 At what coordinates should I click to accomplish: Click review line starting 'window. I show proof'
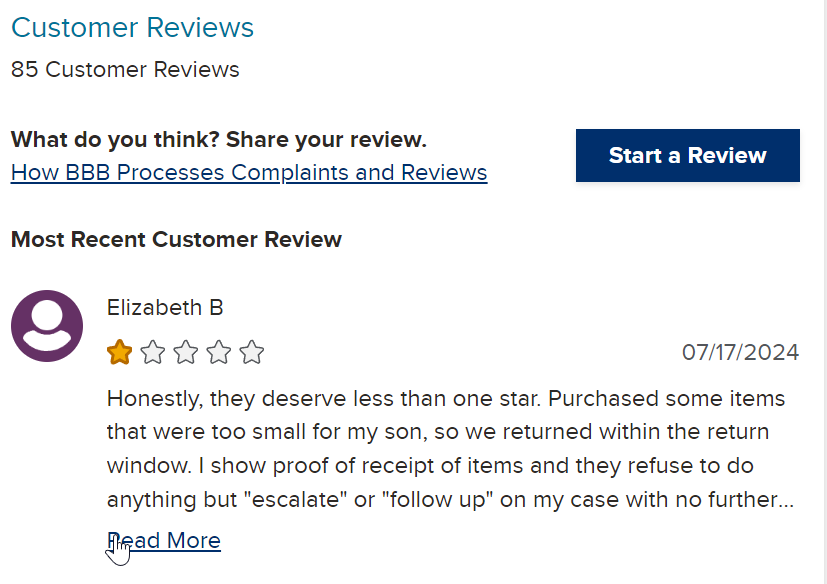coord(430,466)
